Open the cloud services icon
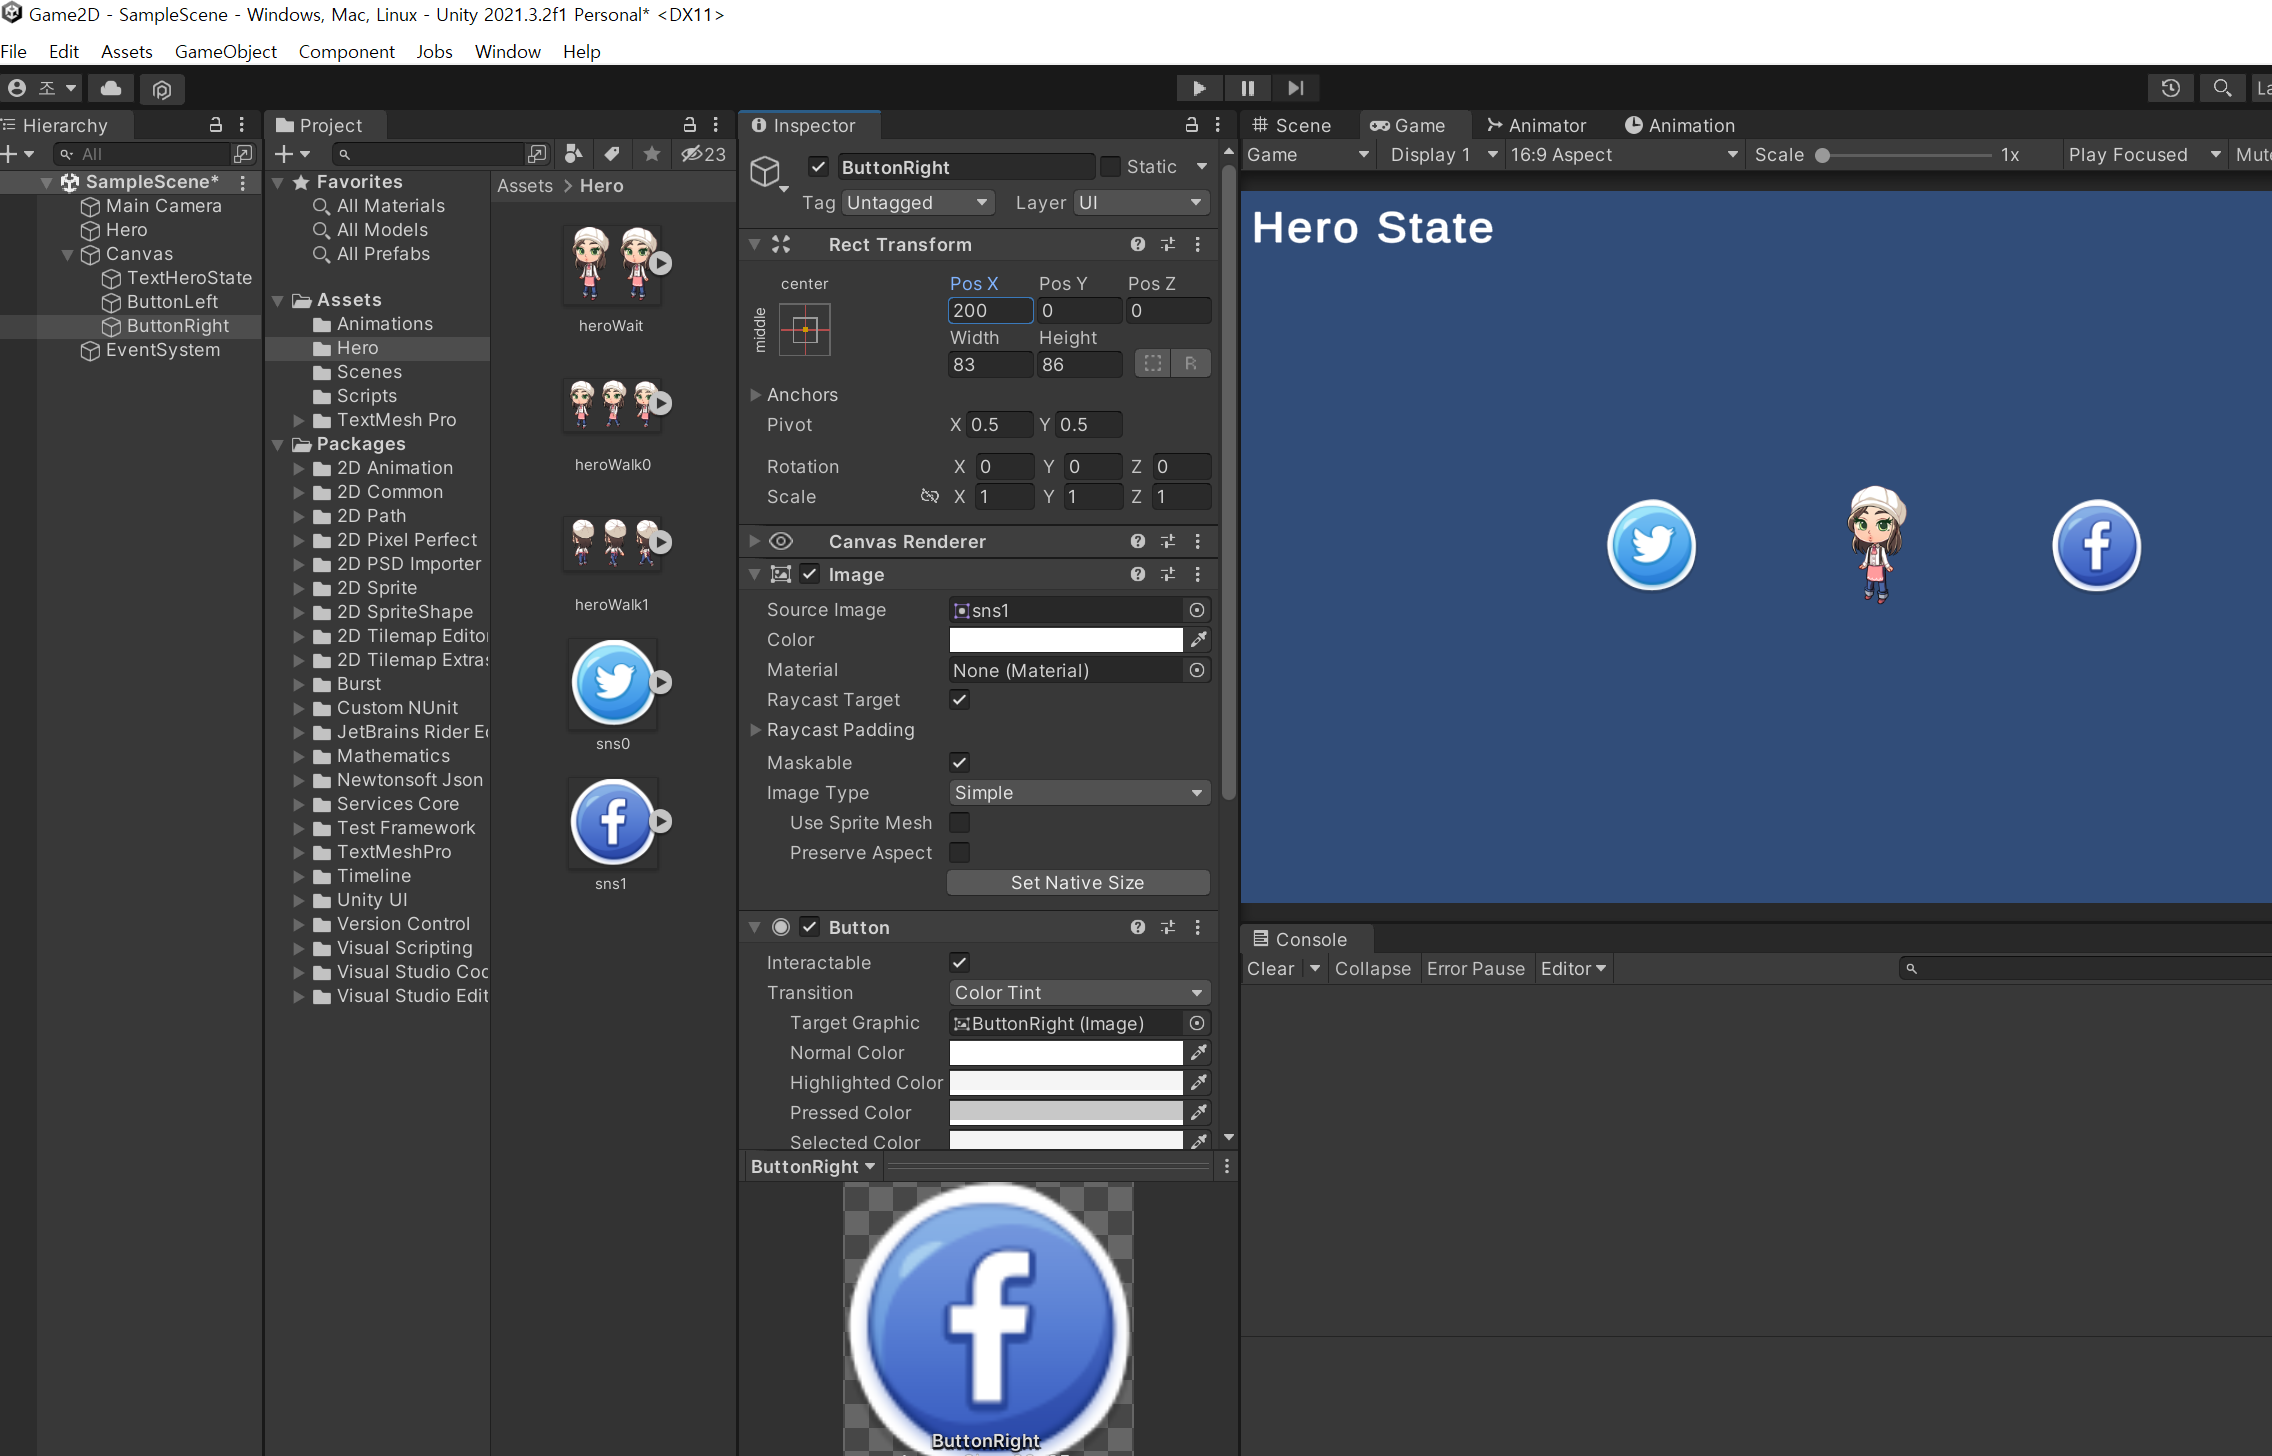The width and height of the screenshot is (2272, 1456). (x=111, y=89)
